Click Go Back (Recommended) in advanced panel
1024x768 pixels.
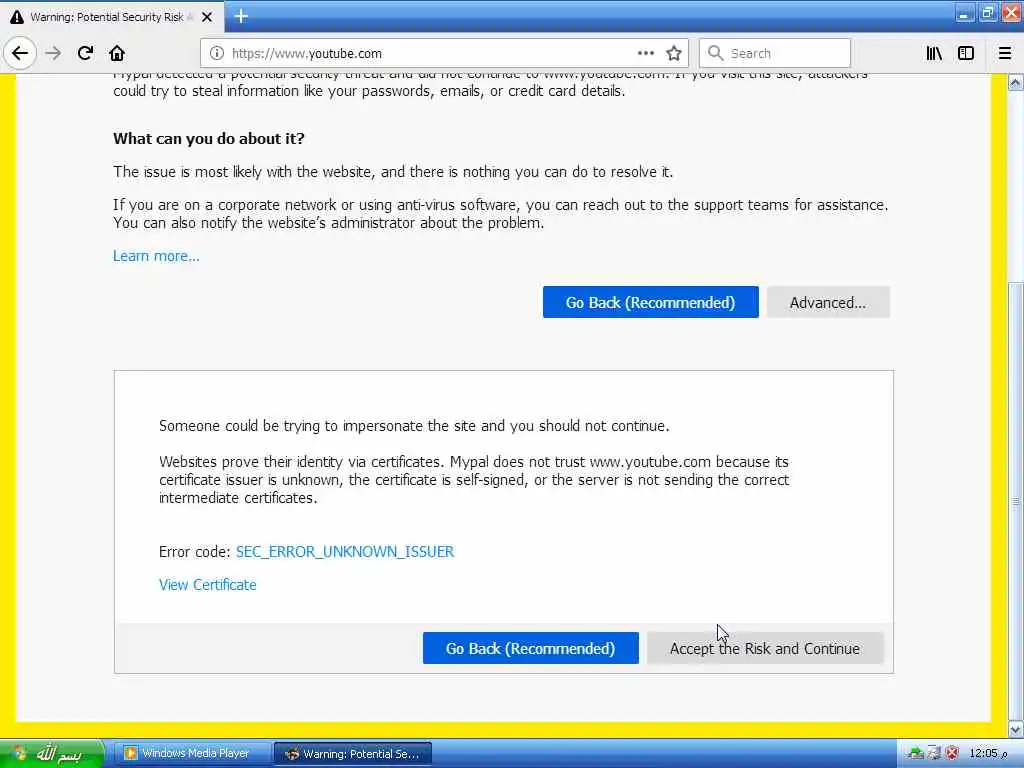[531, 648]
